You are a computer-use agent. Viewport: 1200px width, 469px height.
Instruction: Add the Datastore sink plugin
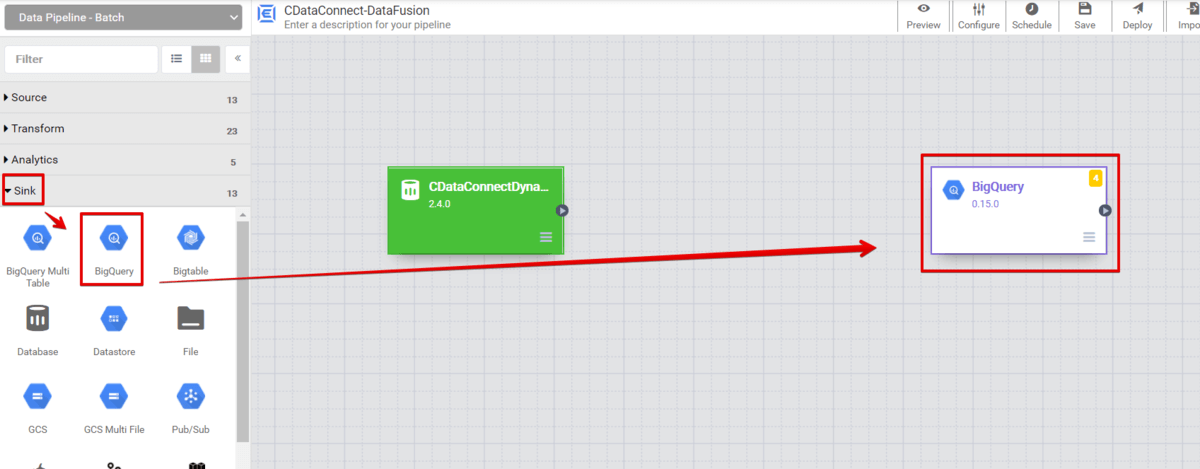tap(114, 330)
